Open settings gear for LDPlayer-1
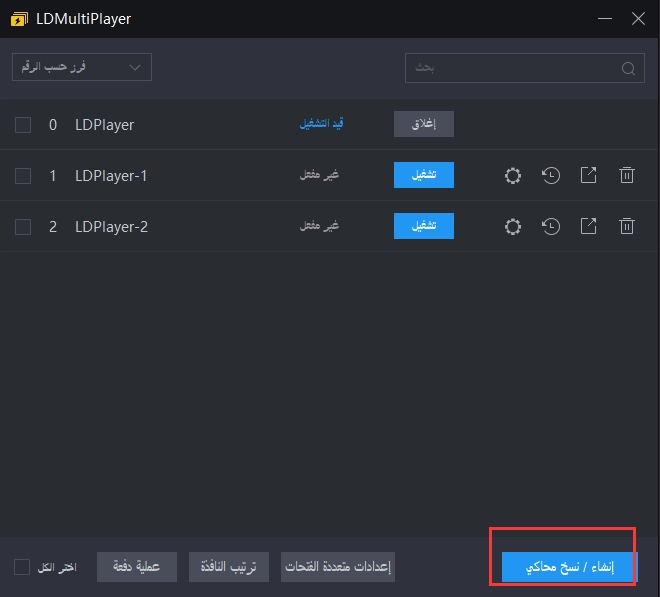660x597 pixels. point(513,176)
